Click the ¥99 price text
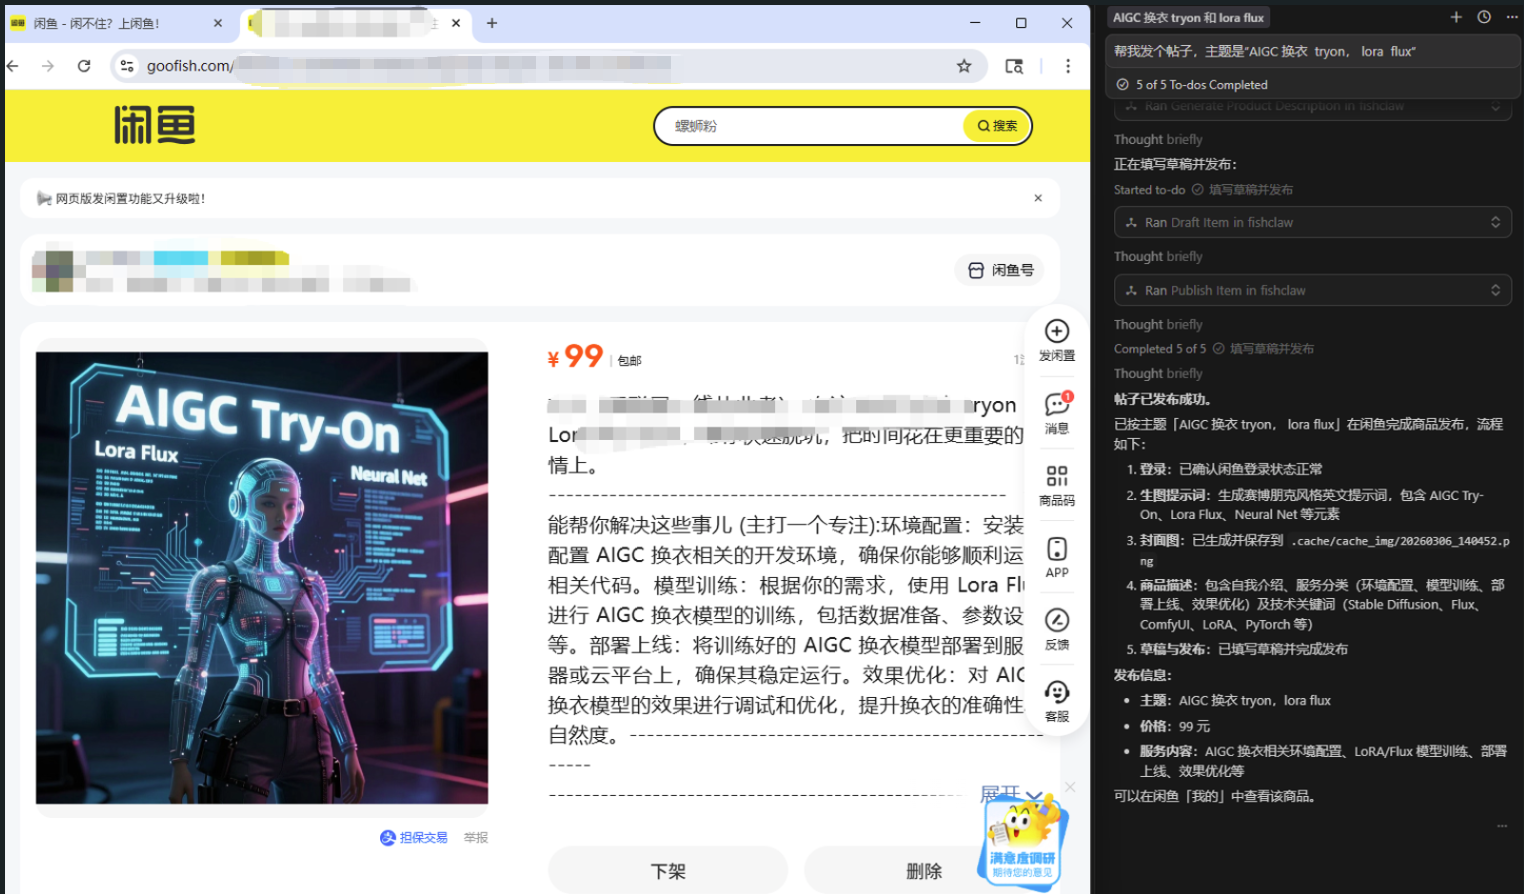The width and height of the screenshot is (1524, 894). coord(575,356)
